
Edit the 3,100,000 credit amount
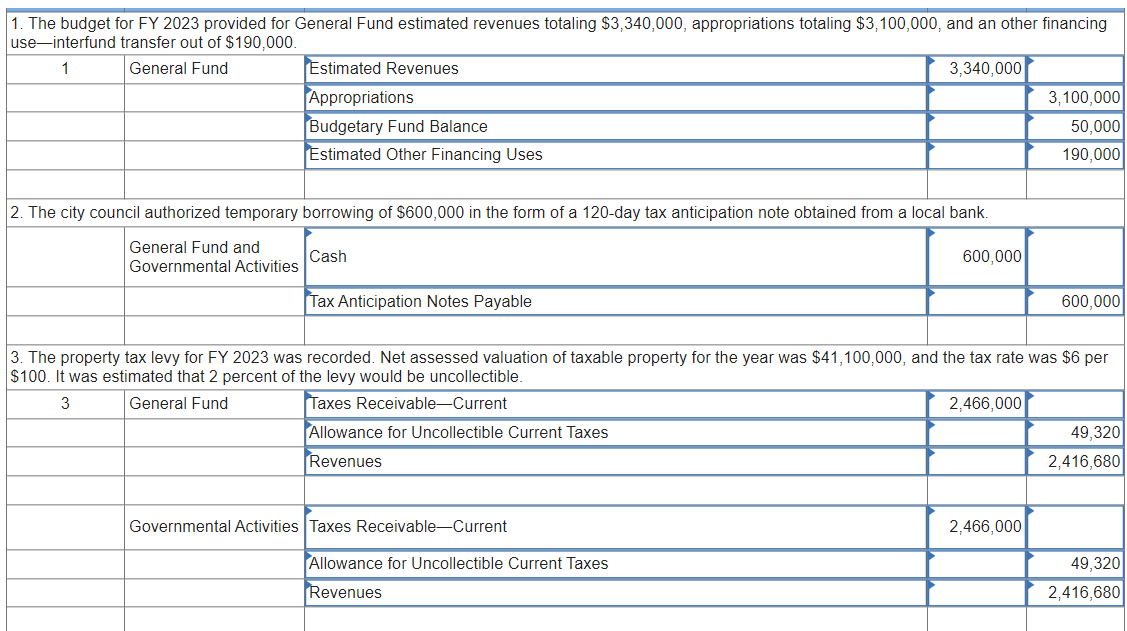tap(1074, 97)
